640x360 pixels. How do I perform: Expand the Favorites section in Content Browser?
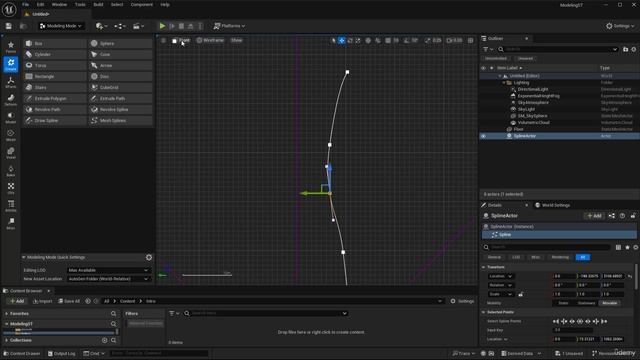point(7,313)
